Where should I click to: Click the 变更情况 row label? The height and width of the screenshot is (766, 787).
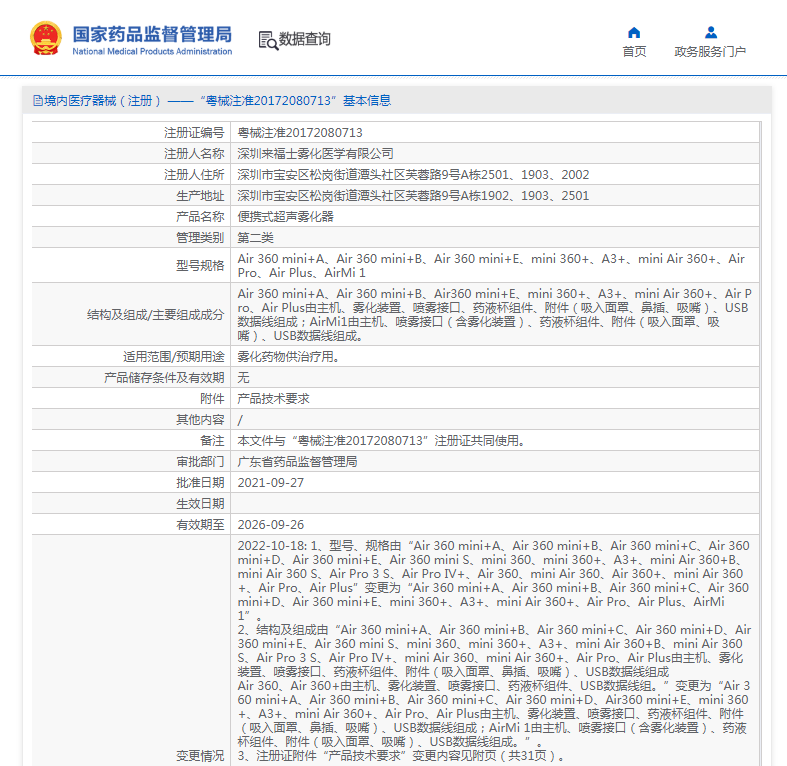(200, 755)
